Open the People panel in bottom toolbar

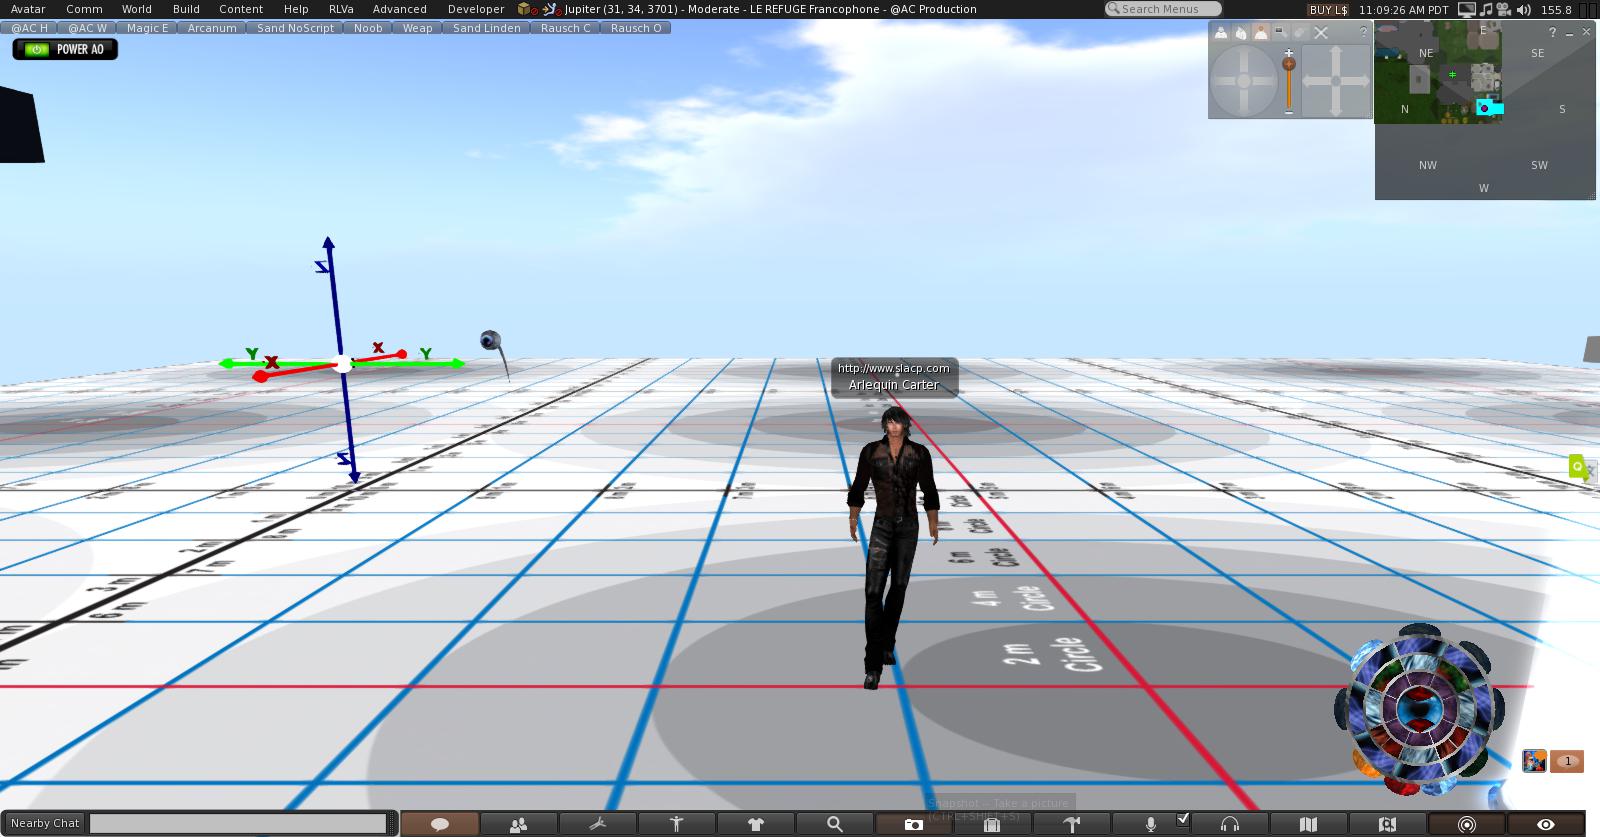[518, 824]
